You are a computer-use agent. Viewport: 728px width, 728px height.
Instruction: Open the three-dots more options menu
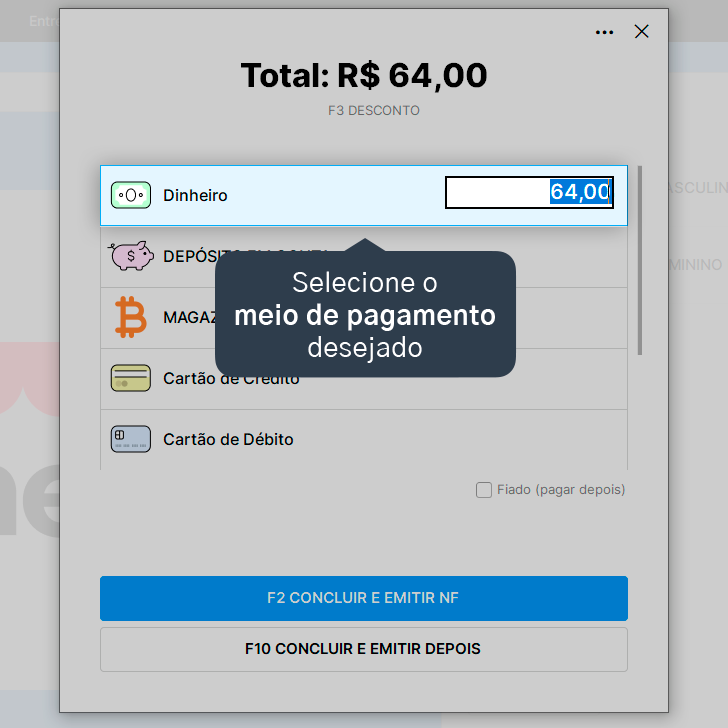point(604,32)
